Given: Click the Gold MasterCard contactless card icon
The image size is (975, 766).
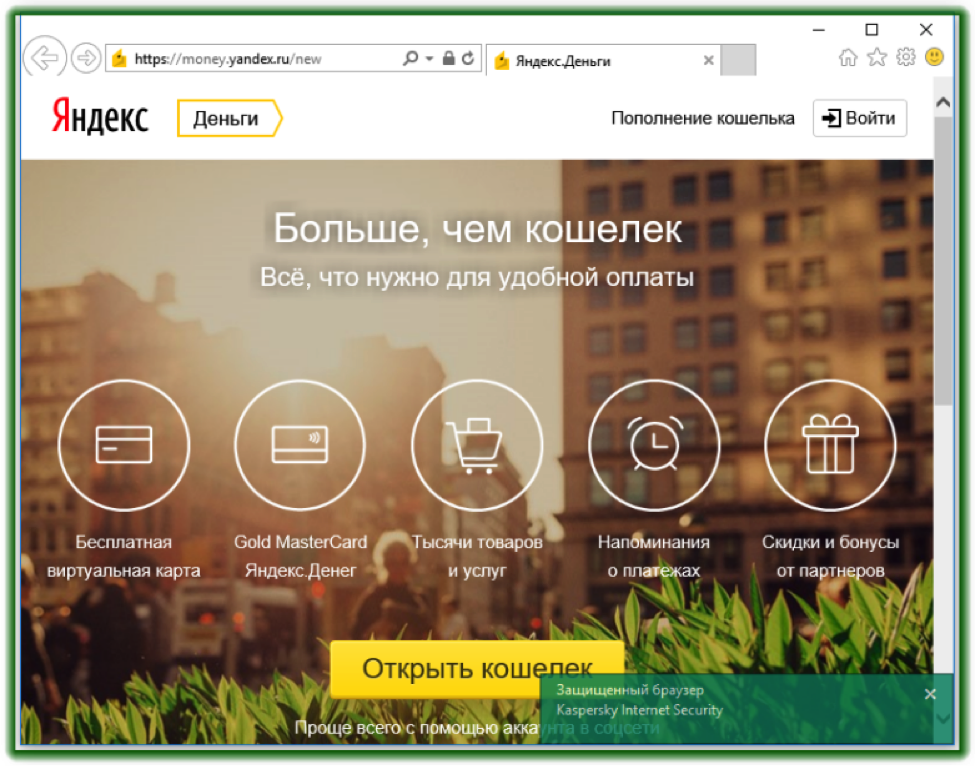Looking at the screenshot, I should (300, 445).
